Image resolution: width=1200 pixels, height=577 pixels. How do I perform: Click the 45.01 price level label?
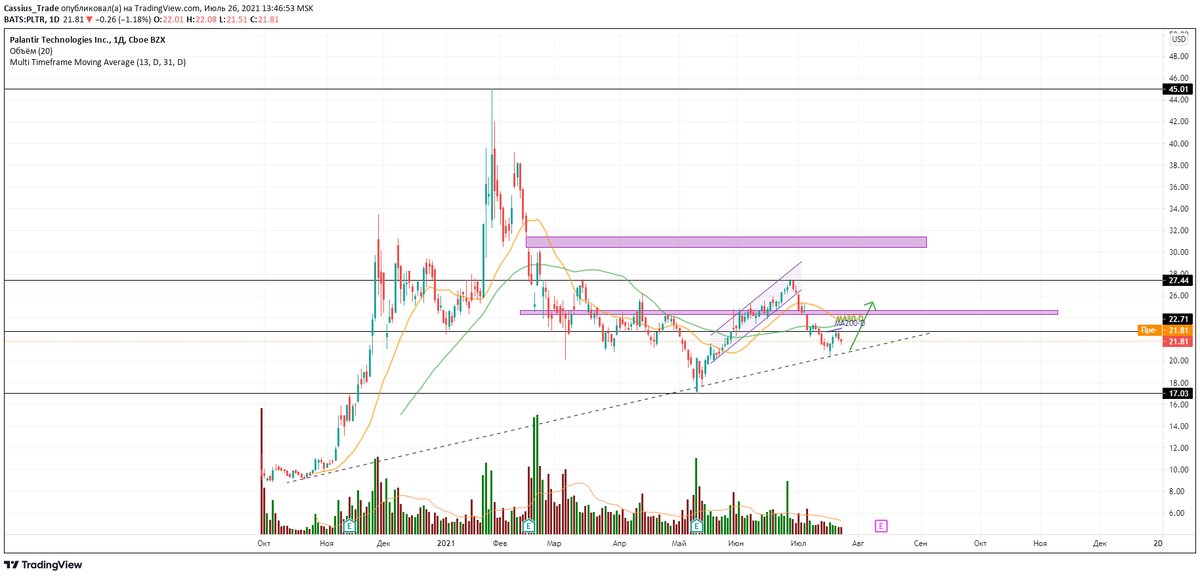[1177, 89]
